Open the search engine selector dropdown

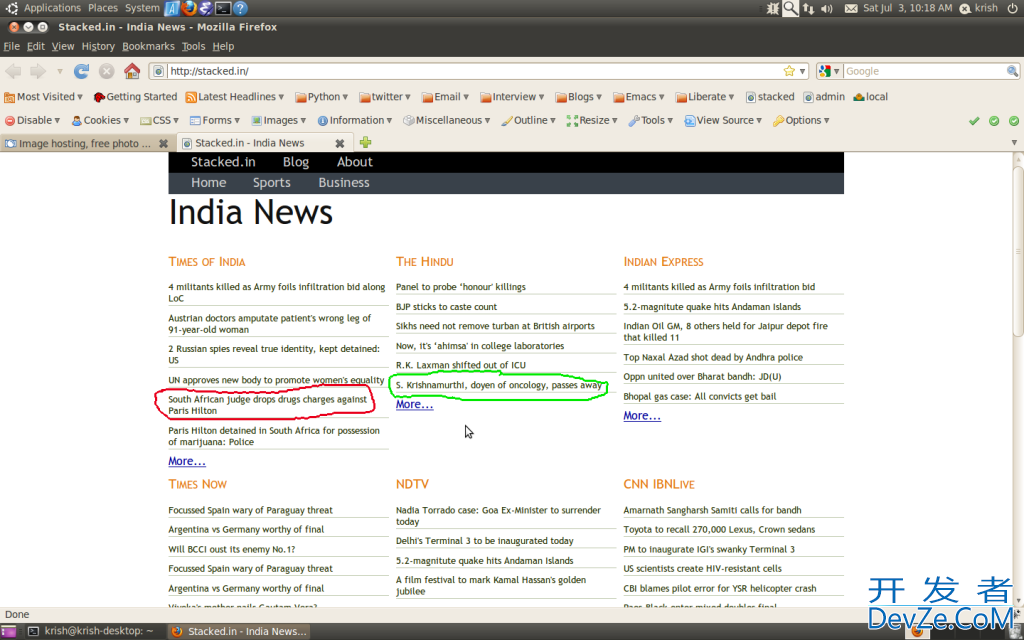coord(829,71)
